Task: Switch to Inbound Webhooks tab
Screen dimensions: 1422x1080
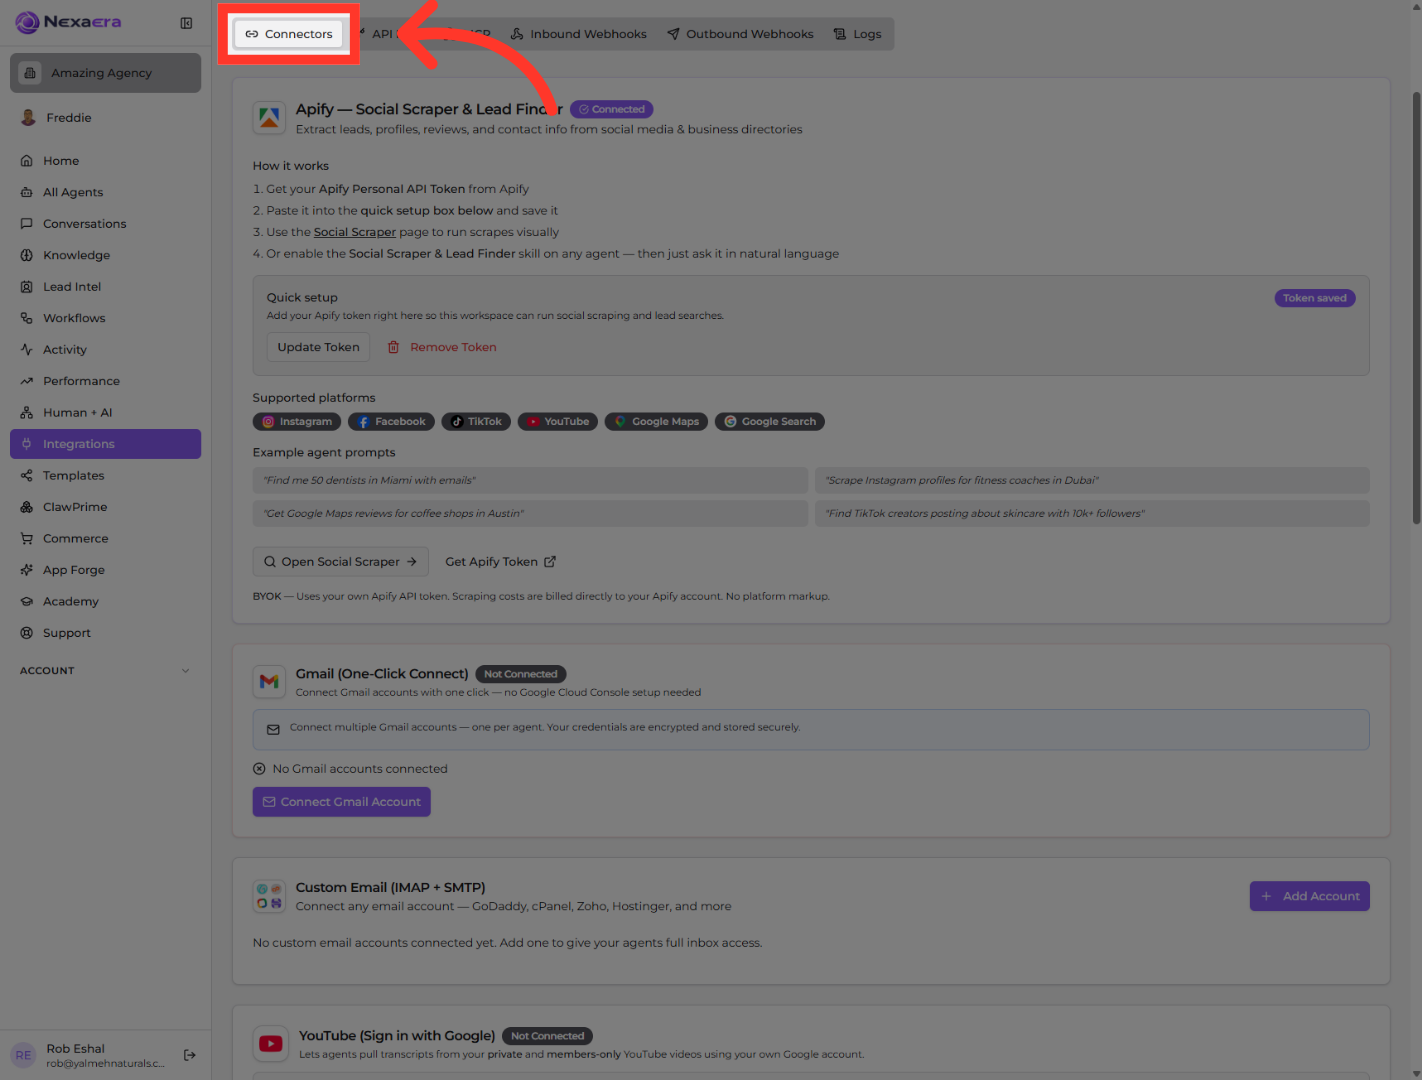Action: (578, 34)
